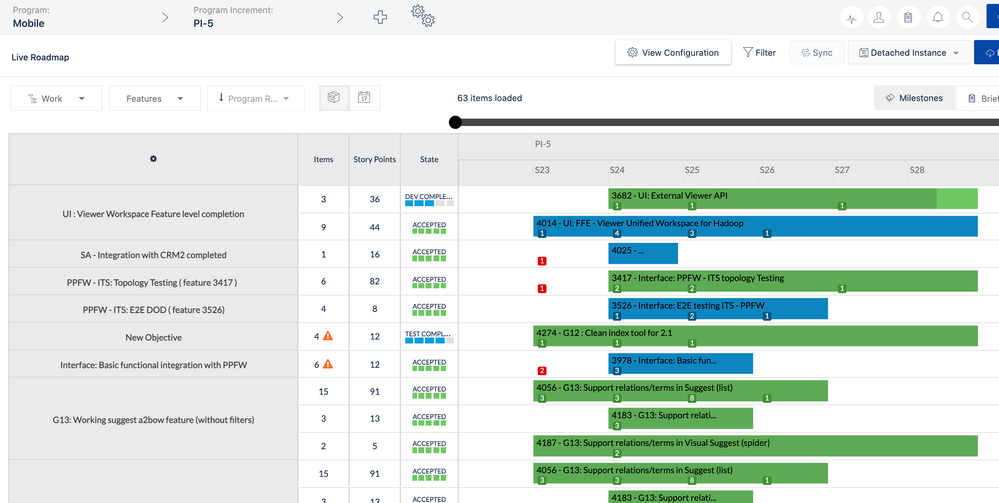Click the plus icon in the top bar
Image resolution: width=999 pixels, height=503 pixels.
point(380,17)
